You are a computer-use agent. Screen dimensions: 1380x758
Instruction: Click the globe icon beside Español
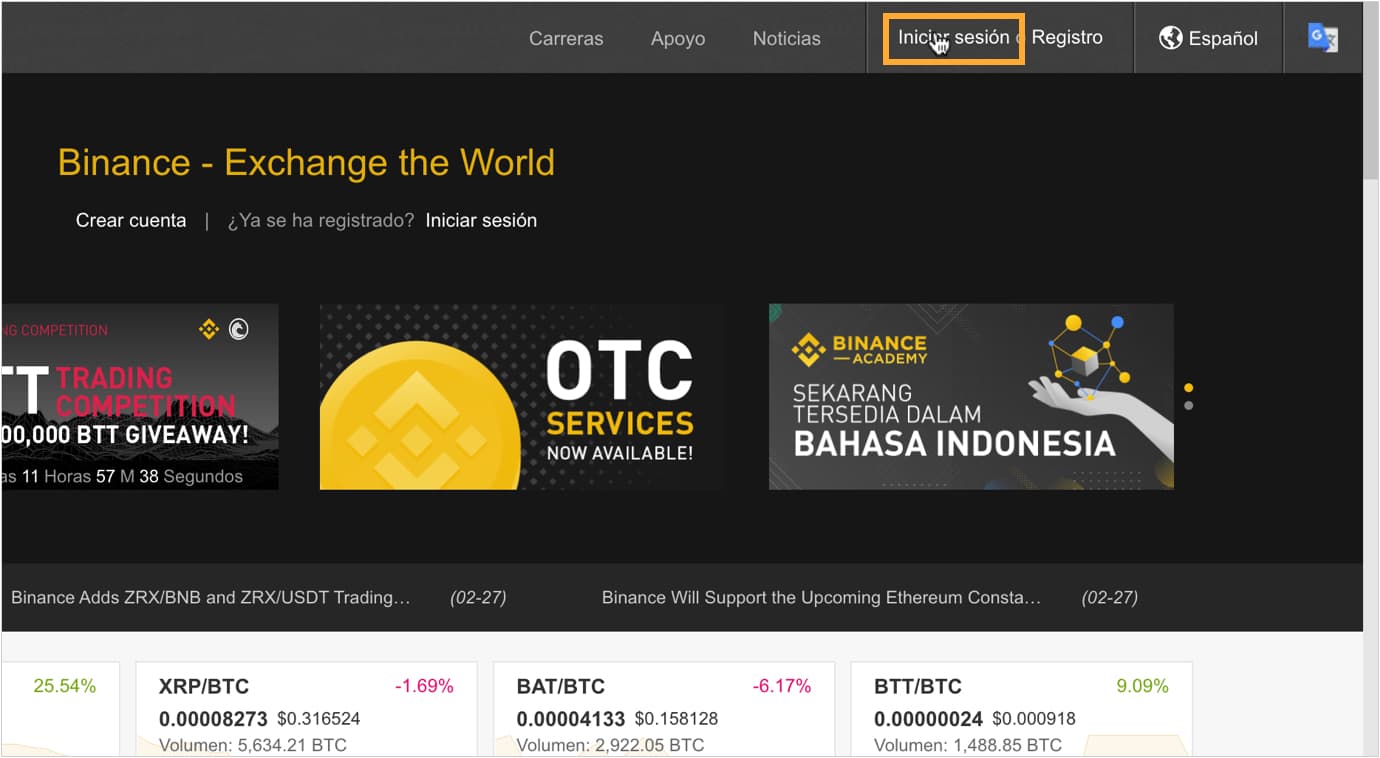1171,38
